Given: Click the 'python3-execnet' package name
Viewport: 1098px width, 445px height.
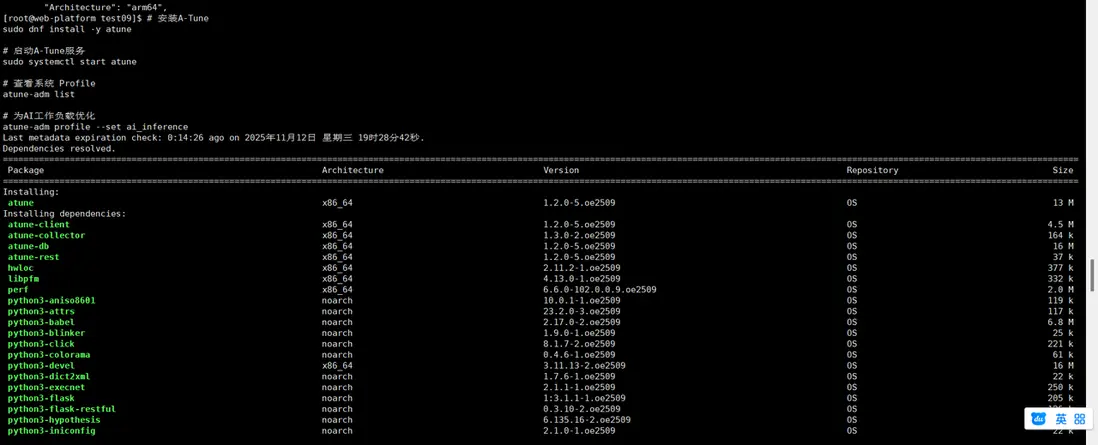Looking at the screenshot, I should pos(46,388).
